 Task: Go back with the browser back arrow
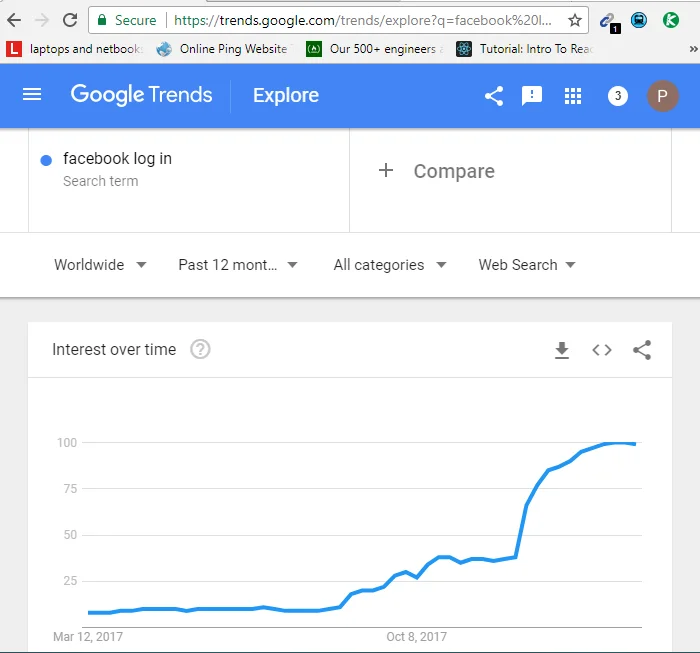click(14, 20)
